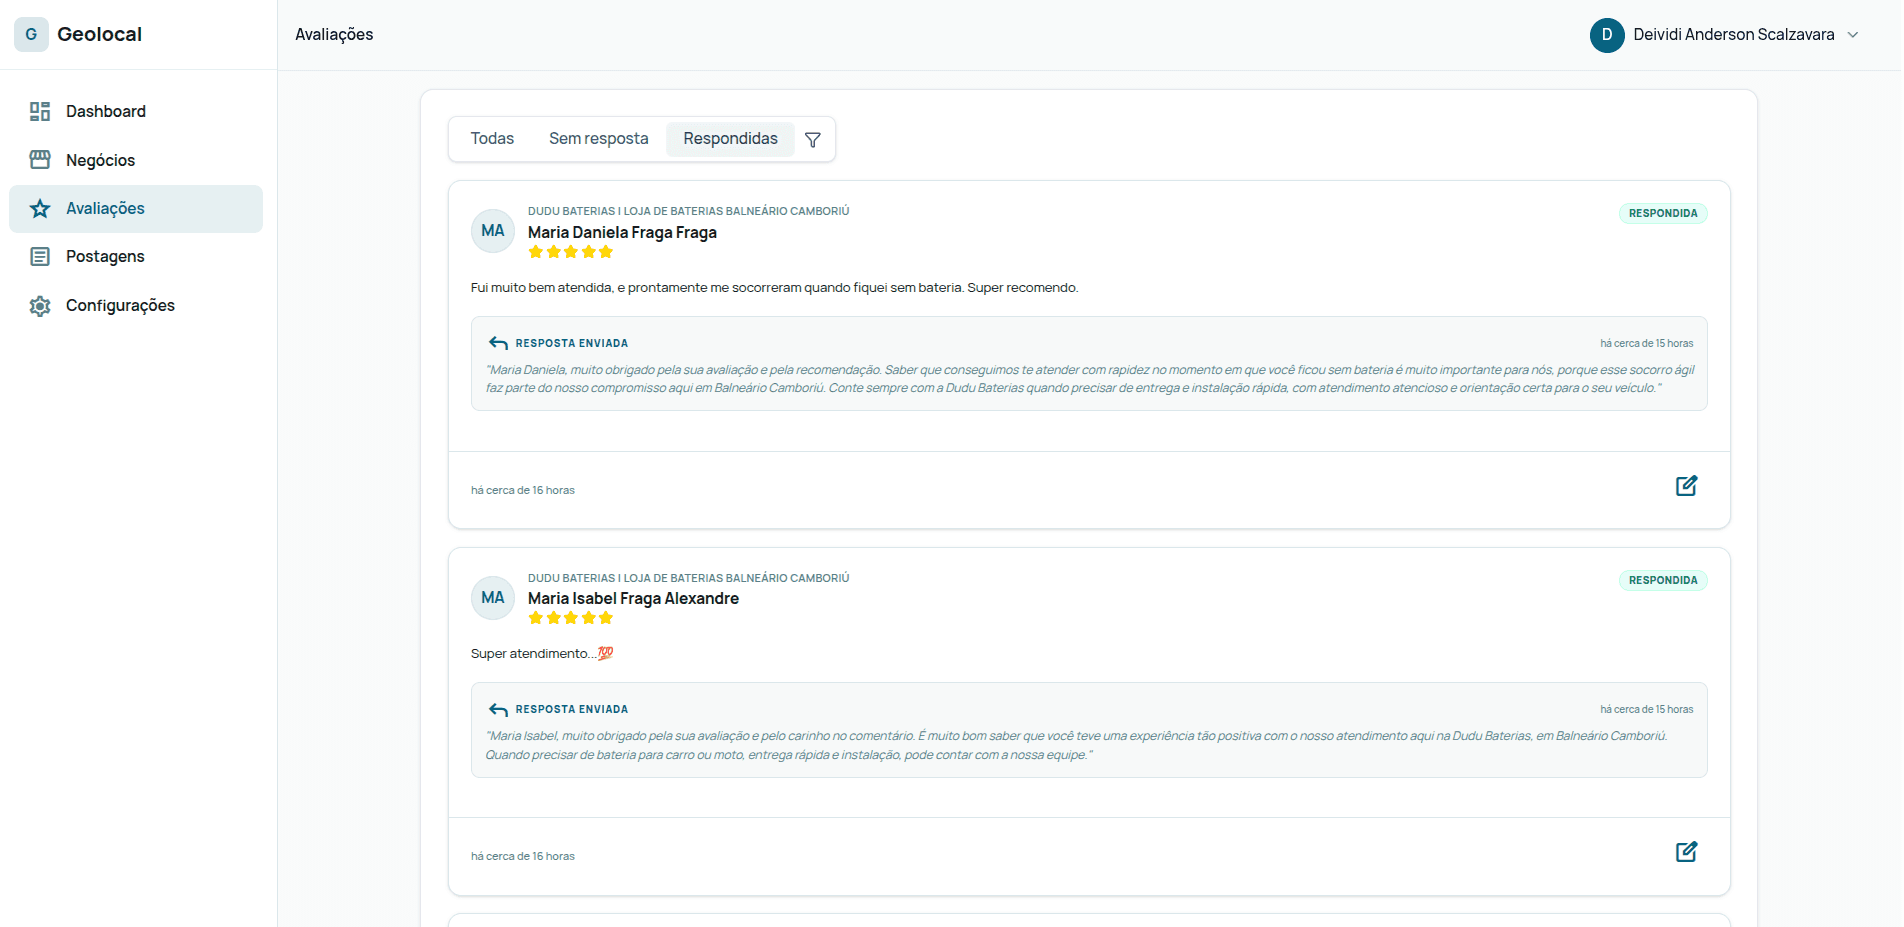
Task: Click the Avaliações page title
Action: pyautogui.click(x=334, y=35)
